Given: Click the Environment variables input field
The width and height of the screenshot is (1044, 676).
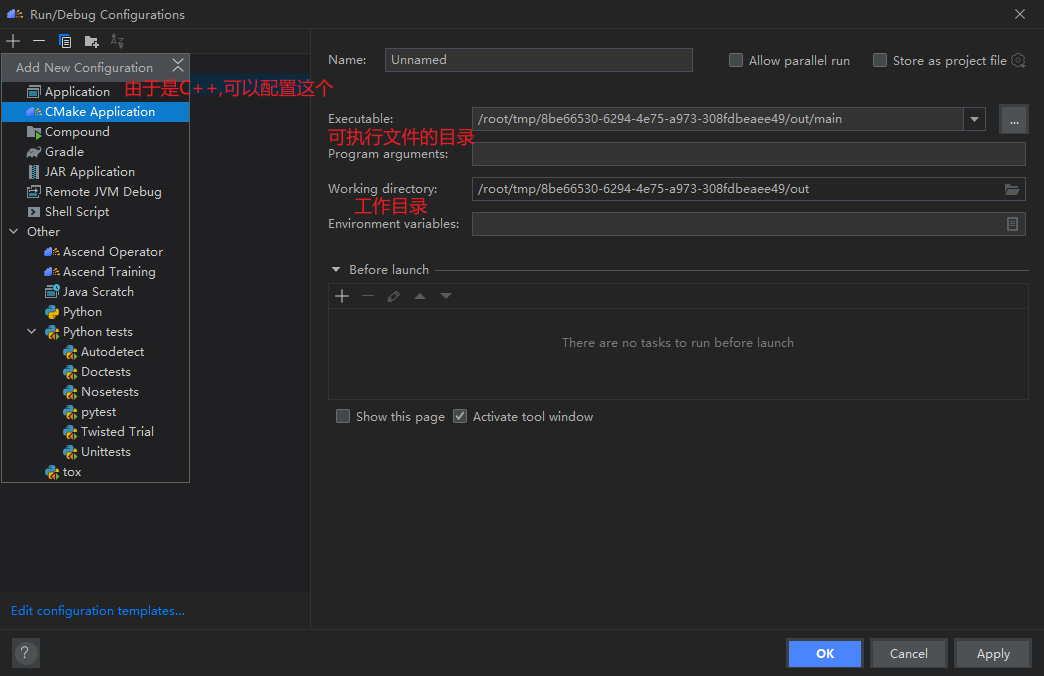Looking at the screenshot, I should 738,224.
